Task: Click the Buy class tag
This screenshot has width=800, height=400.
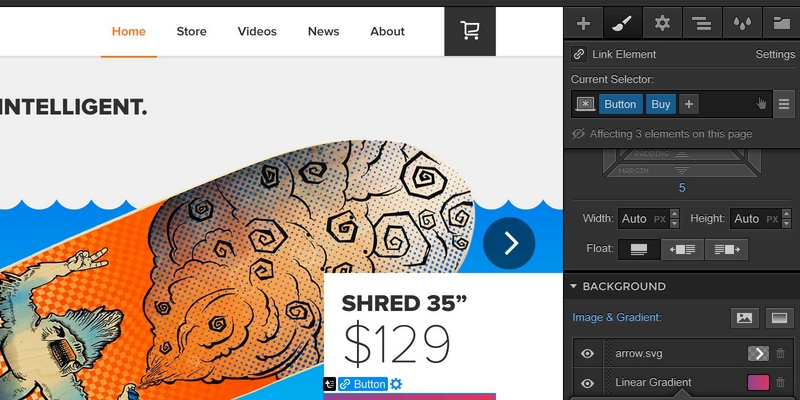Action: click(x=661, y=104)
